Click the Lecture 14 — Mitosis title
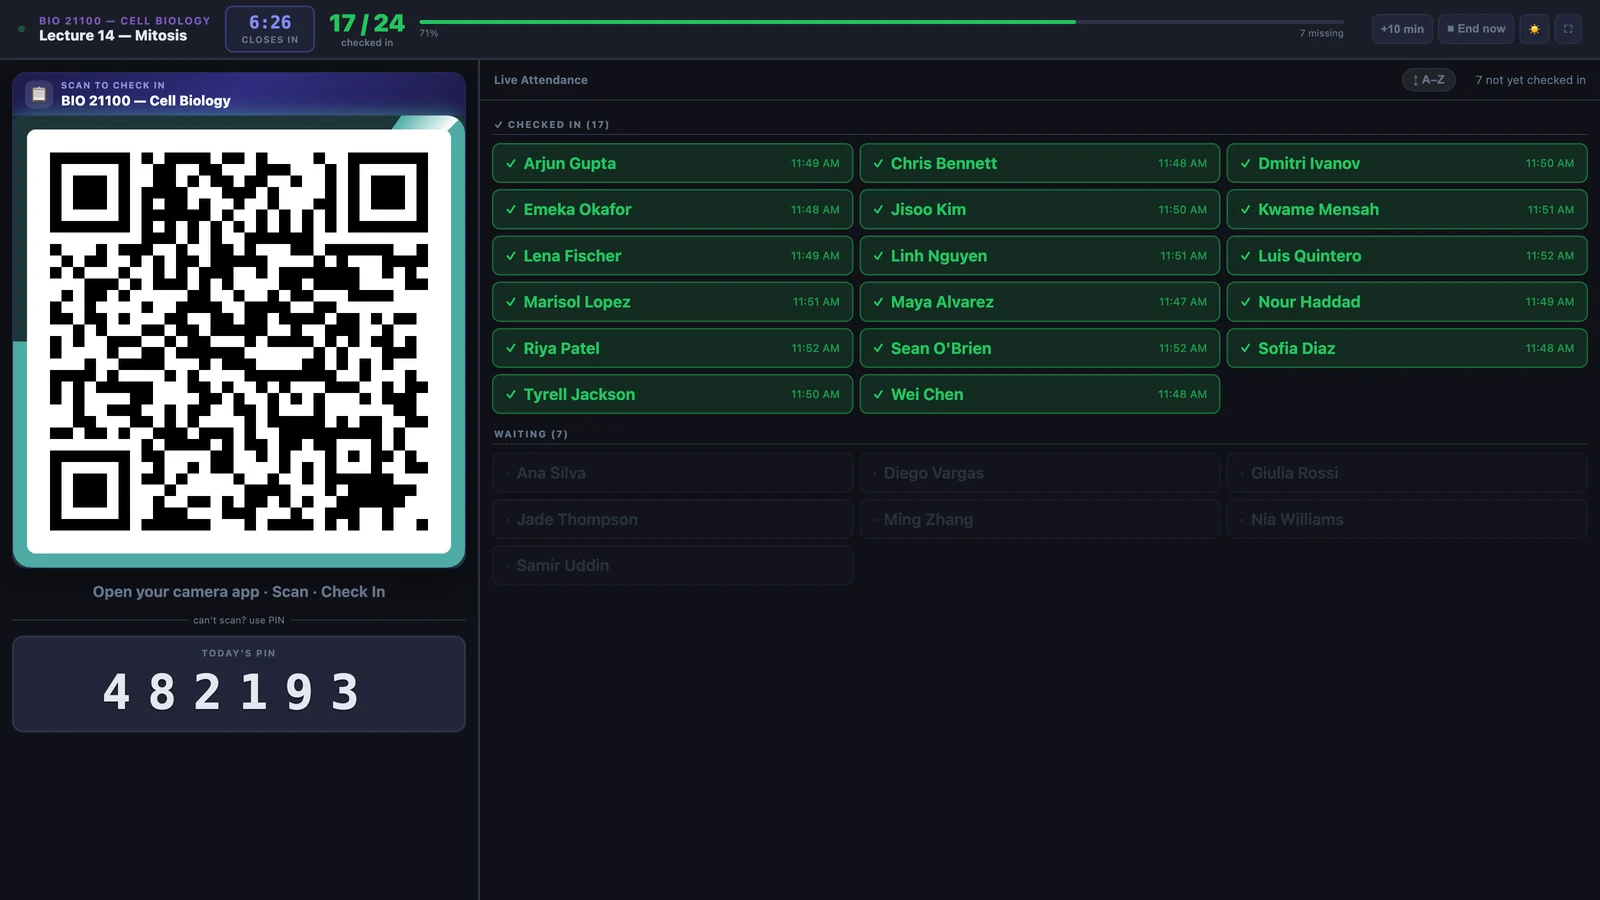This screenshot has width=1600, height=900. pyautogui.click(x=113, y=36)
